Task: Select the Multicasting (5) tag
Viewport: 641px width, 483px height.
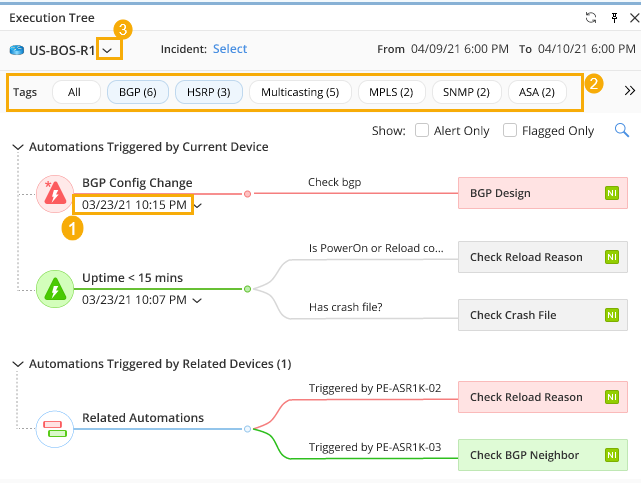Action: (x=300, y=92)
